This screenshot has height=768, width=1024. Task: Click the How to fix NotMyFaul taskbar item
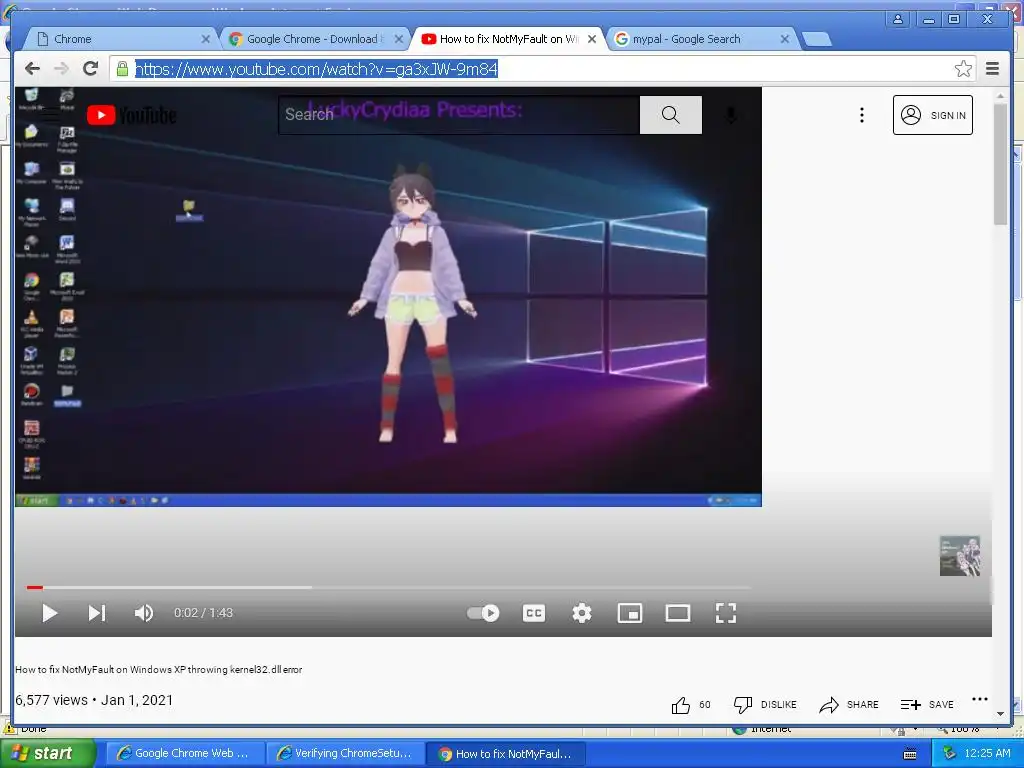coord(506,754)
